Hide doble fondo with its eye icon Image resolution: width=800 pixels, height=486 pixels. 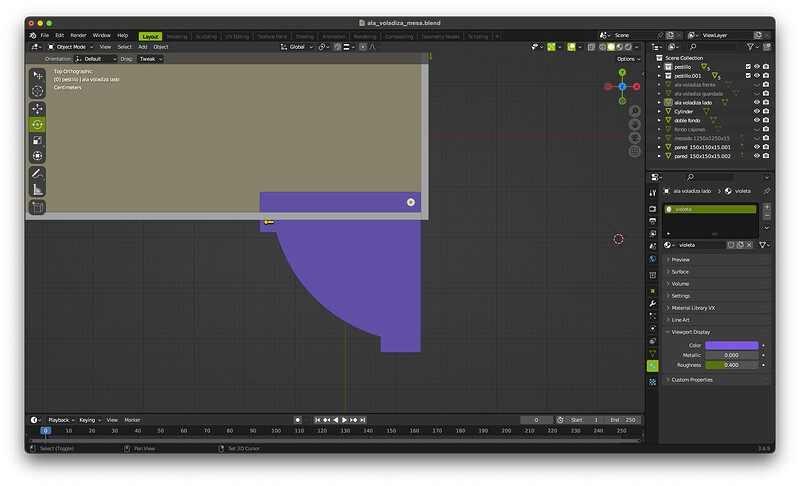(x=757, y=120)
